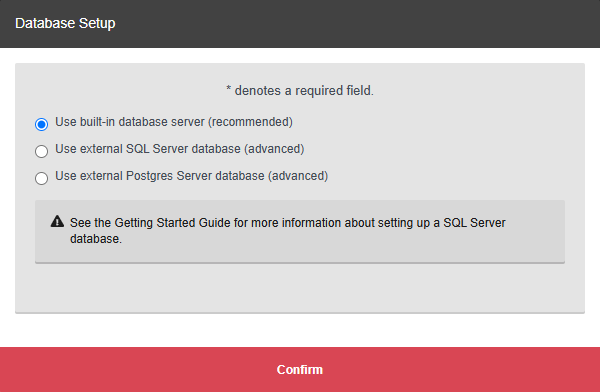The image size is (600, 392).
Task: Select the external Postgres Server radio button
Action: (41, 178)
